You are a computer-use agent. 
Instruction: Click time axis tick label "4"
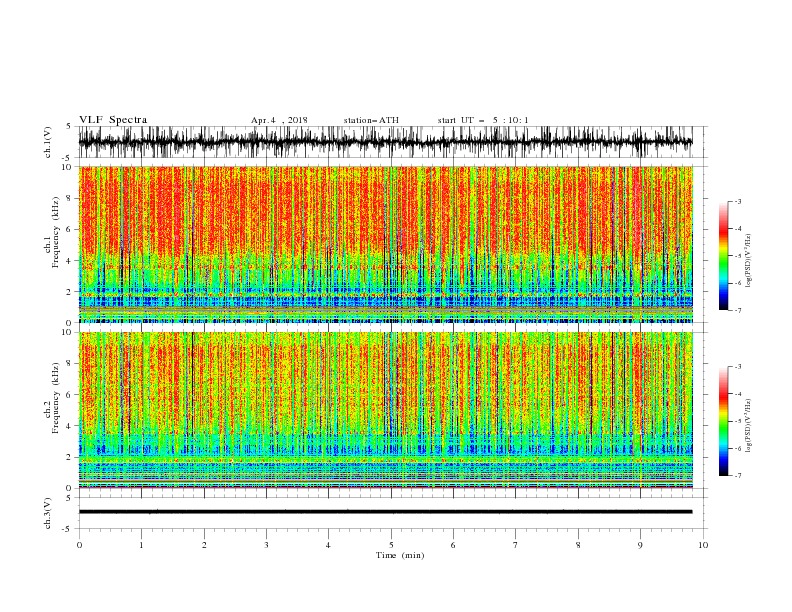pyautogui.click(x=328, y=545)
